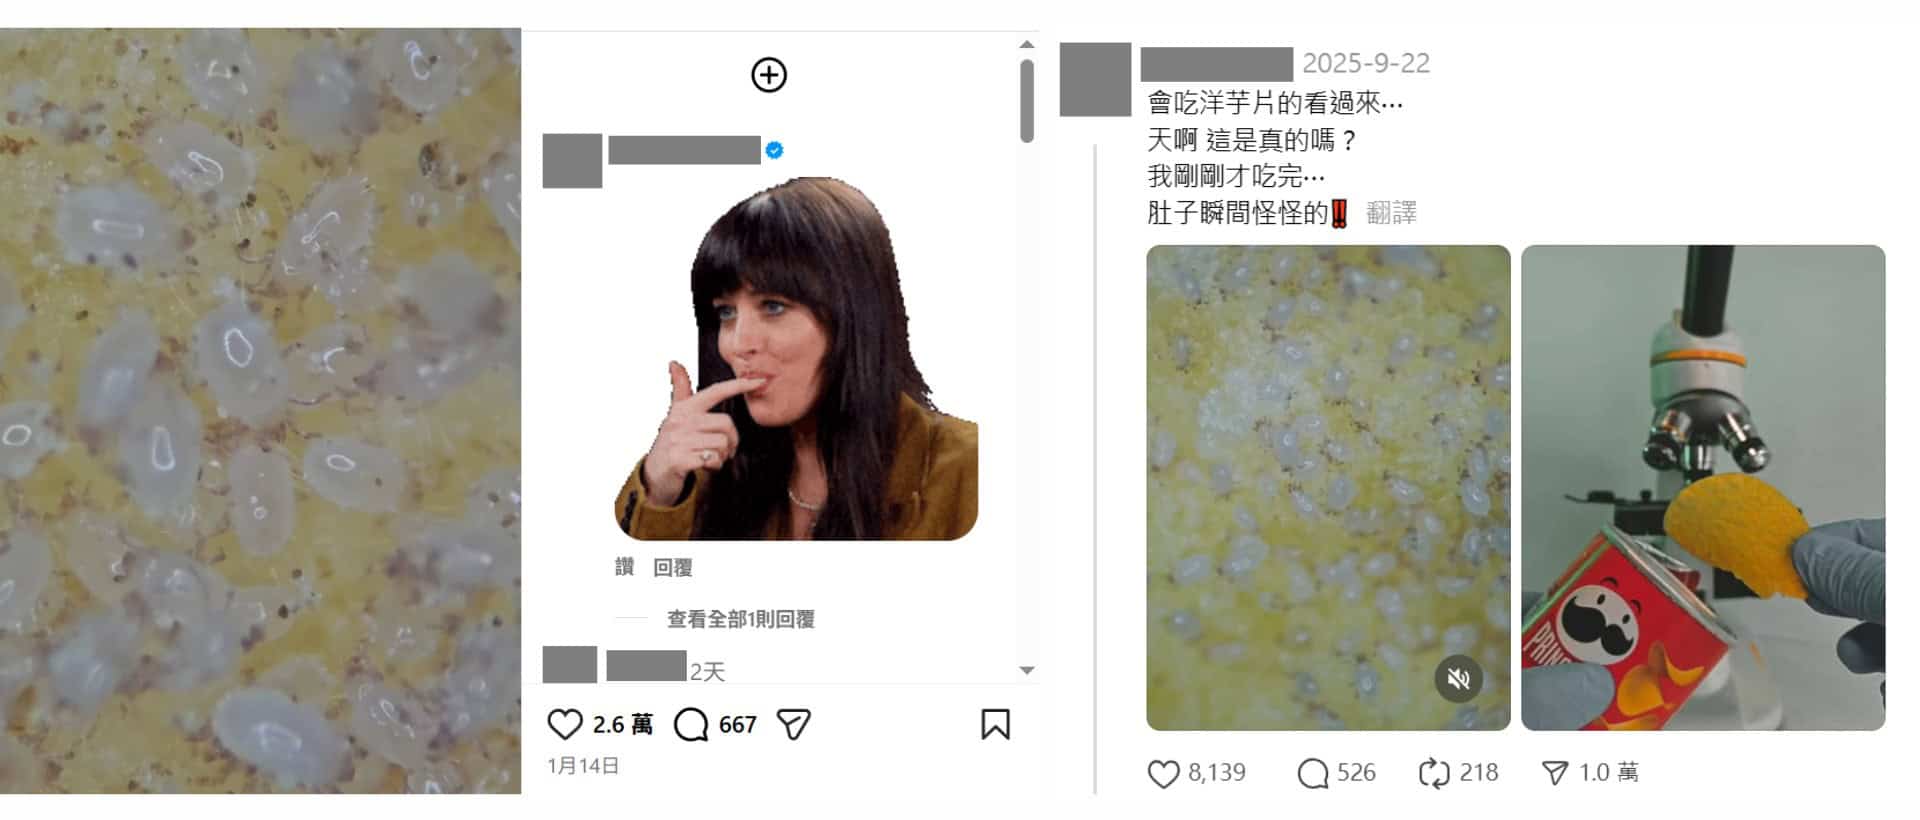Open the 2025-9-22 post date link
Image resolution: width=1920 pixels, height=820 pixels.
pyautogui.click(x=1366, y=63)
